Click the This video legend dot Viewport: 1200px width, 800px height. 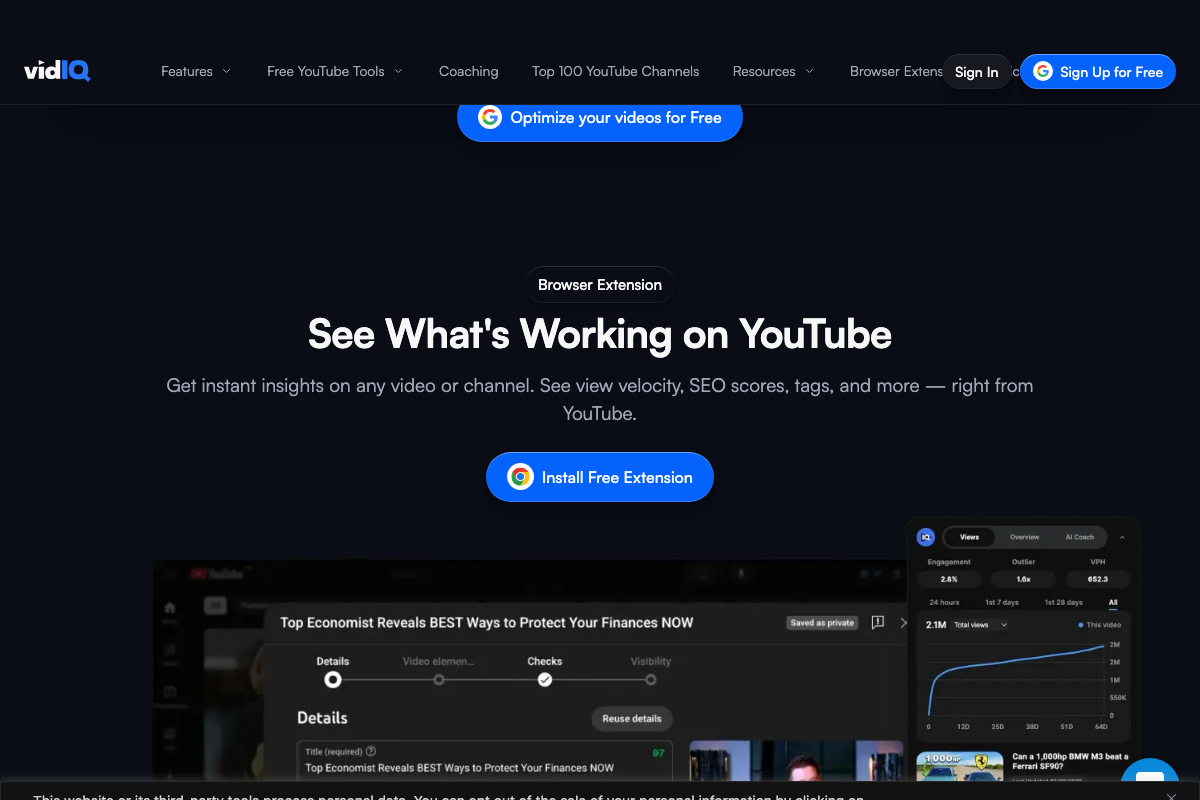pos(1081,625)
